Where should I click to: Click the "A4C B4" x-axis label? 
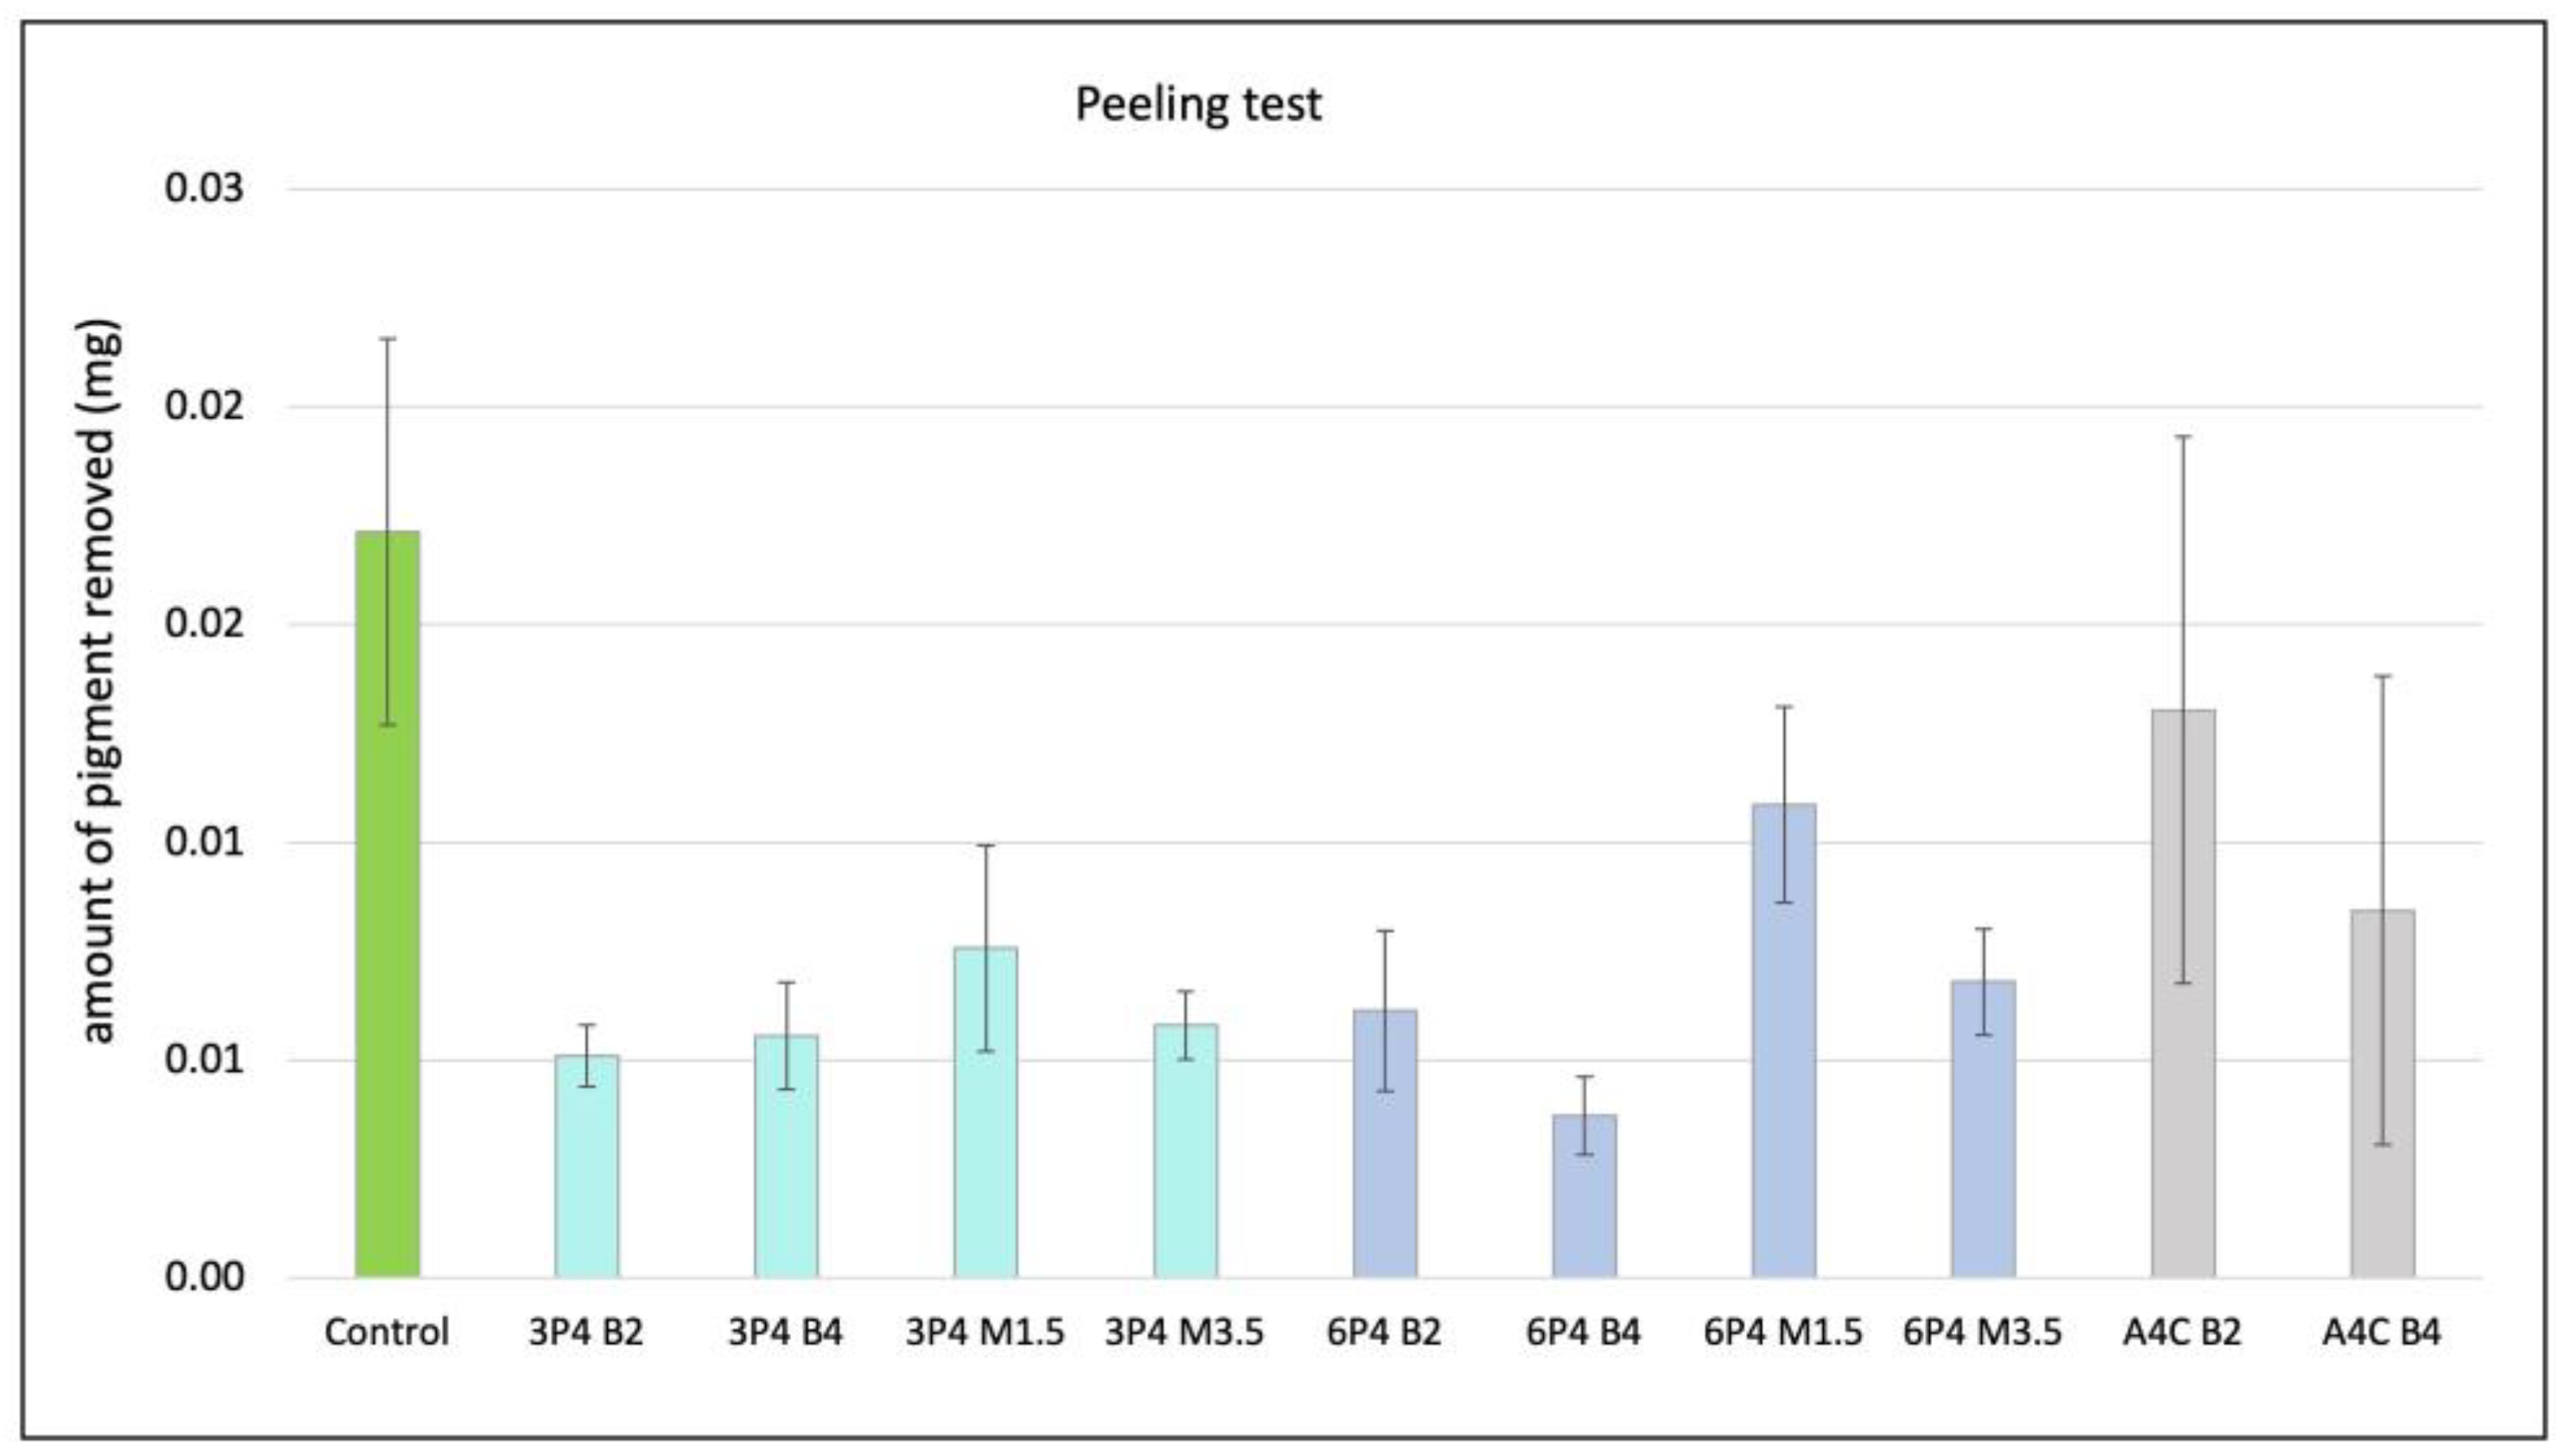click(2381, 1333)
